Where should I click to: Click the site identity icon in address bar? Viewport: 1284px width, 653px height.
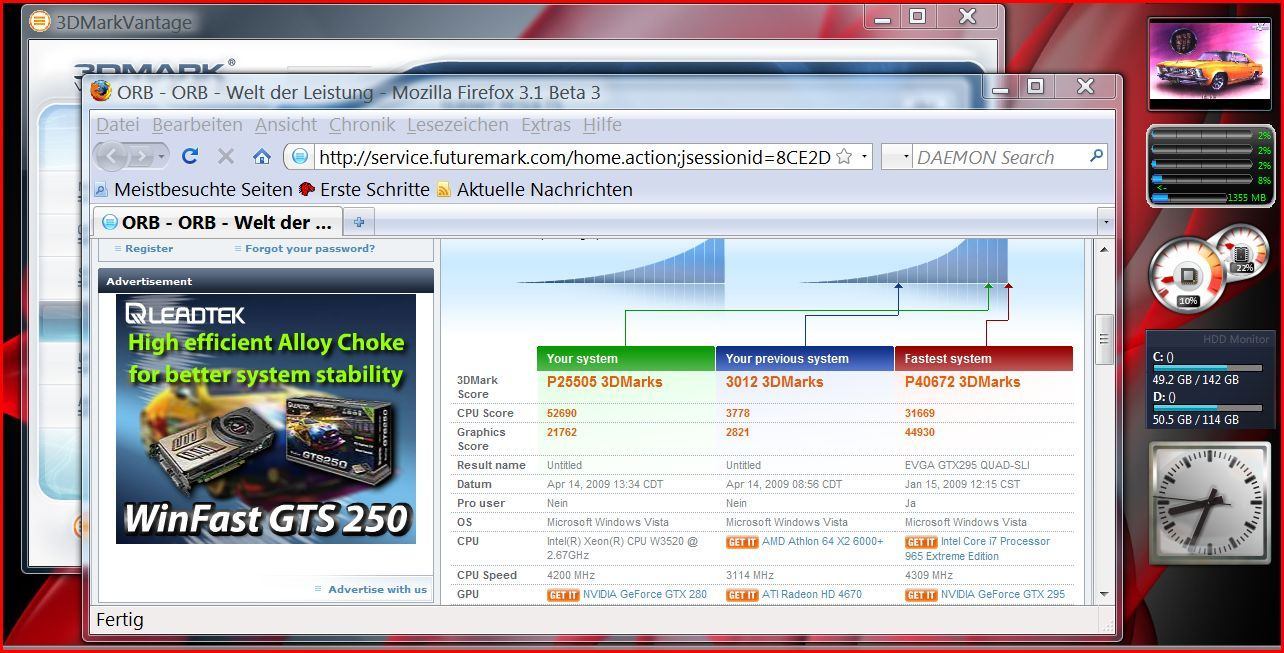(299, 156)
